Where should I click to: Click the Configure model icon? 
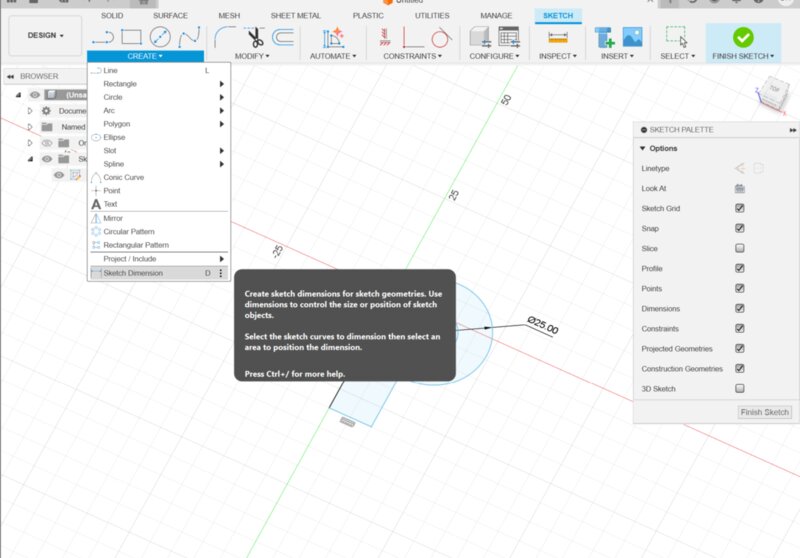(480, 37)
